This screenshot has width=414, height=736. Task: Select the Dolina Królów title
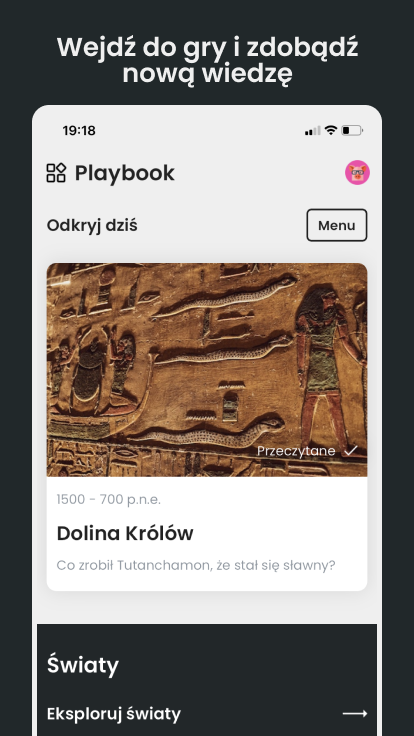[125, 534]
